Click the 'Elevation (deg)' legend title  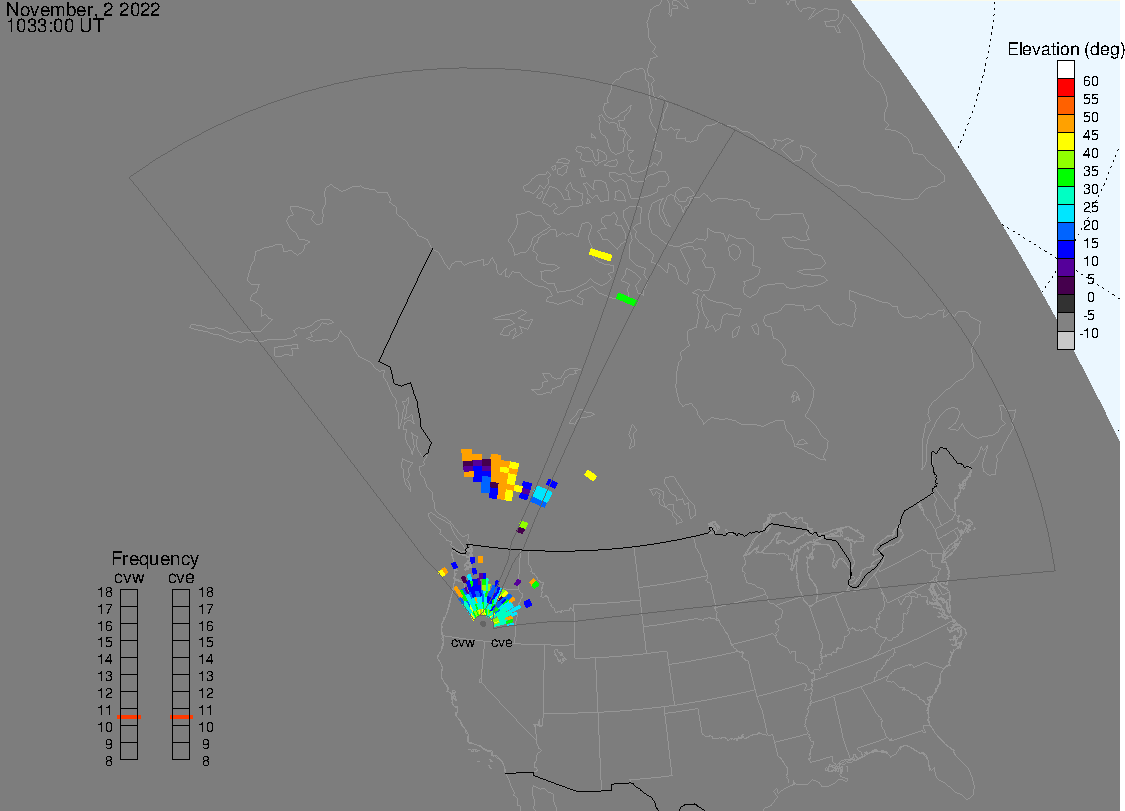[x=1065, y=49]
